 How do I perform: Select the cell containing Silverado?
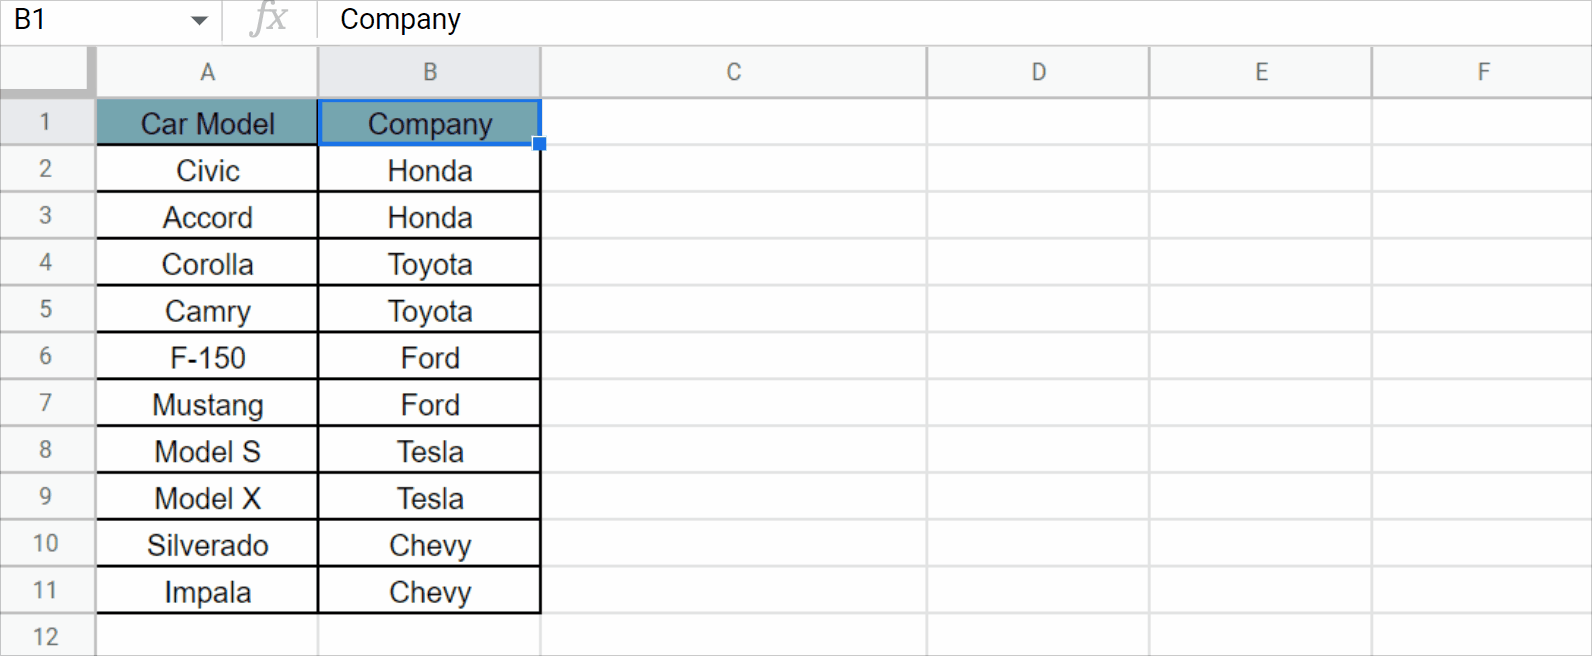pos(207,545)
